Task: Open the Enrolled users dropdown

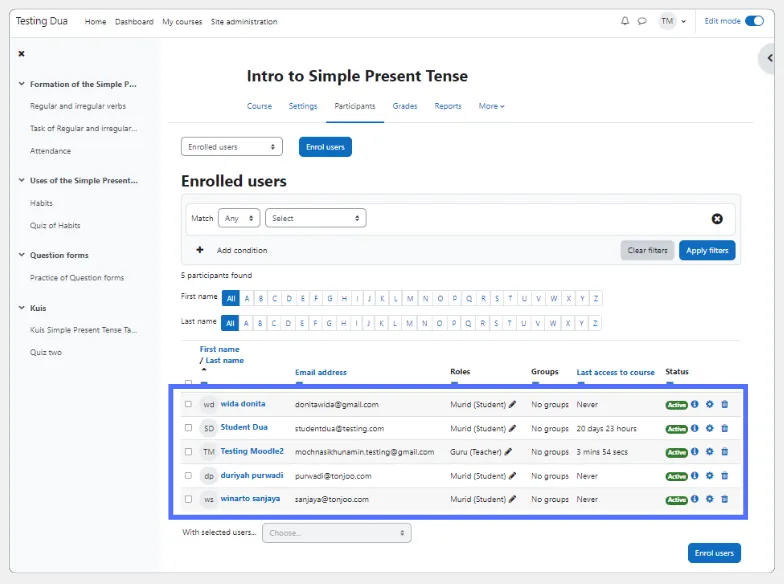Action: [x=232, y=147]
